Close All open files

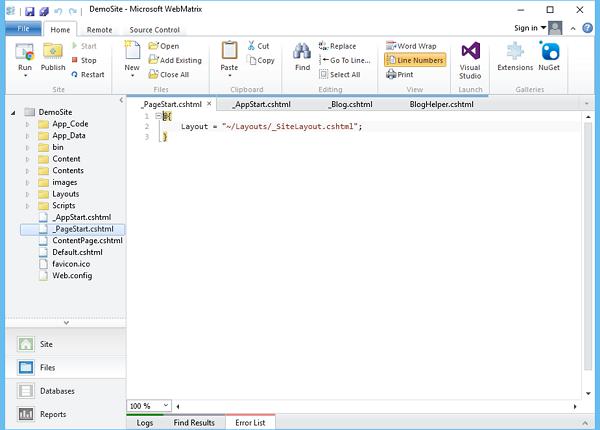pos(169,74)
